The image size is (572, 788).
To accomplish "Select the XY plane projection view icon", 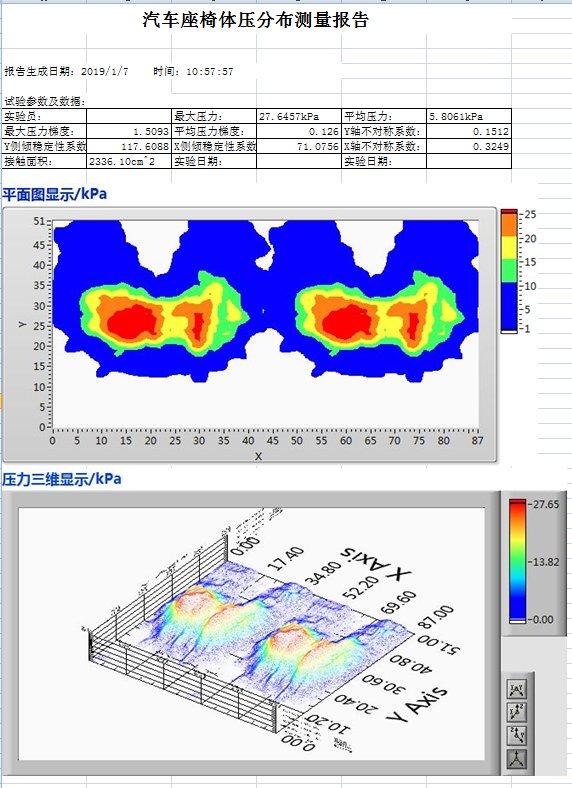I will click(x=517, y=689).
